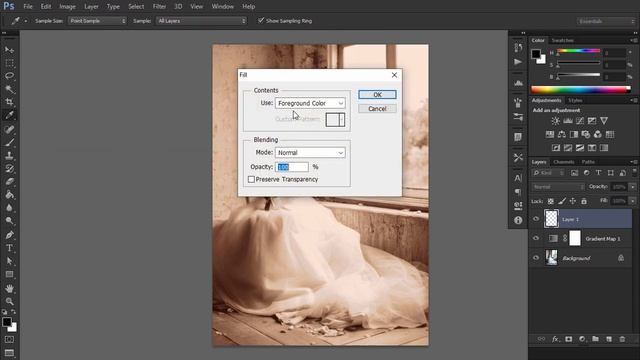Open Sample Size Point Sample dropdown
The height and width of the screenshot is (360, 640).
pyautogui.click(x=97, y=21)
